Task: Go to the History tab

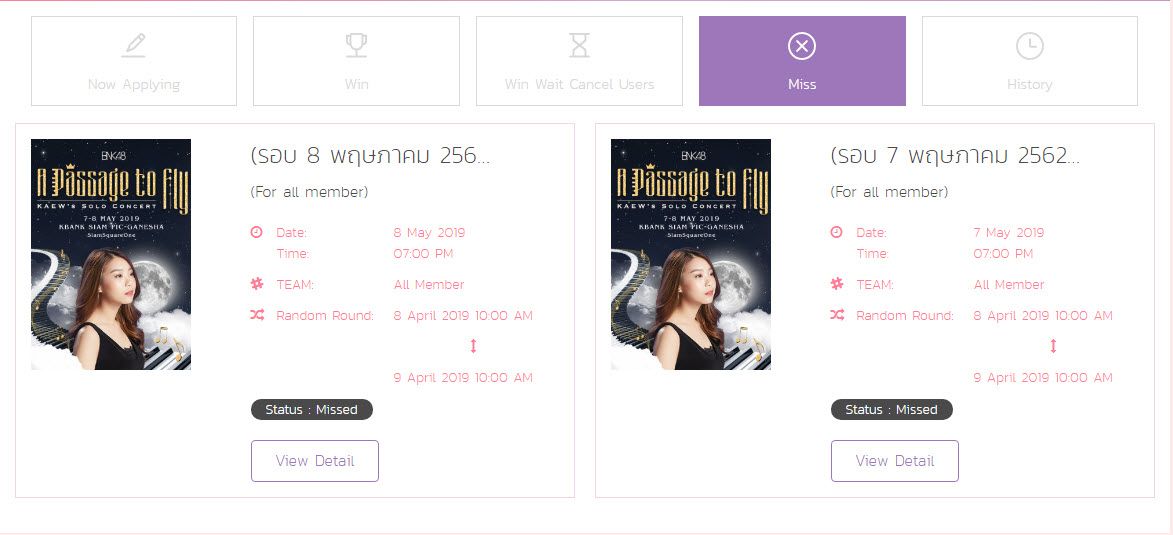Action: click(1029, 61)
